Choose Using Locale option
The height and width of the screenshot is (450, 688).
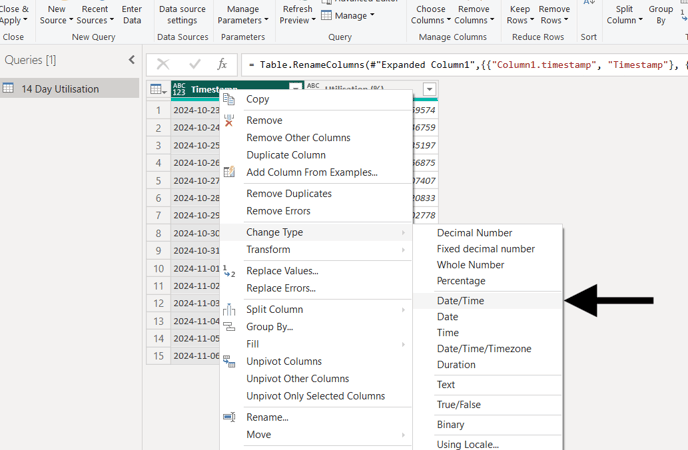pos(487,444)
